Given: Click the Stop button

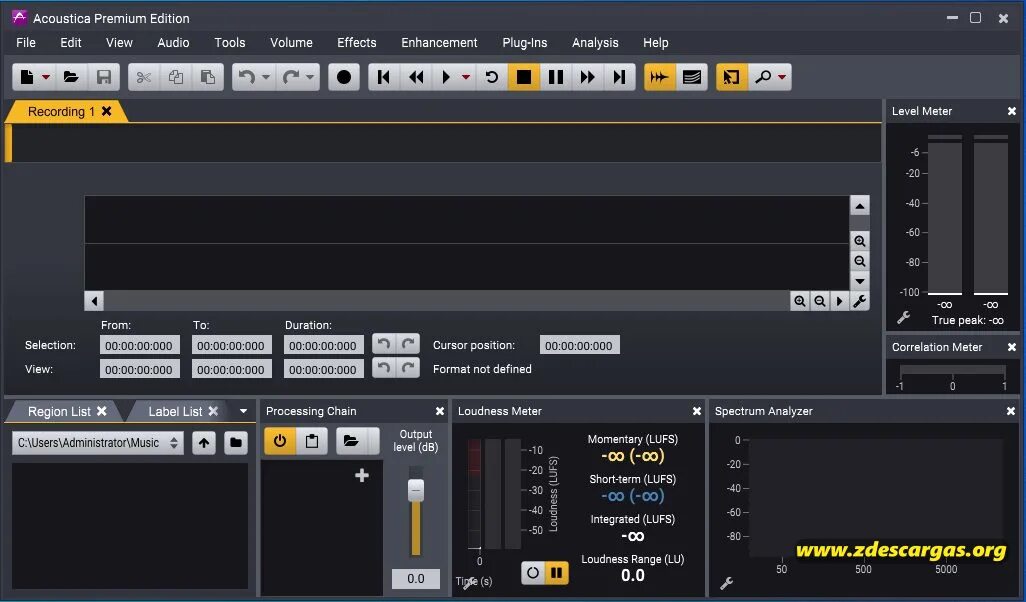Looking at the screenshot, I should point(523,77).
